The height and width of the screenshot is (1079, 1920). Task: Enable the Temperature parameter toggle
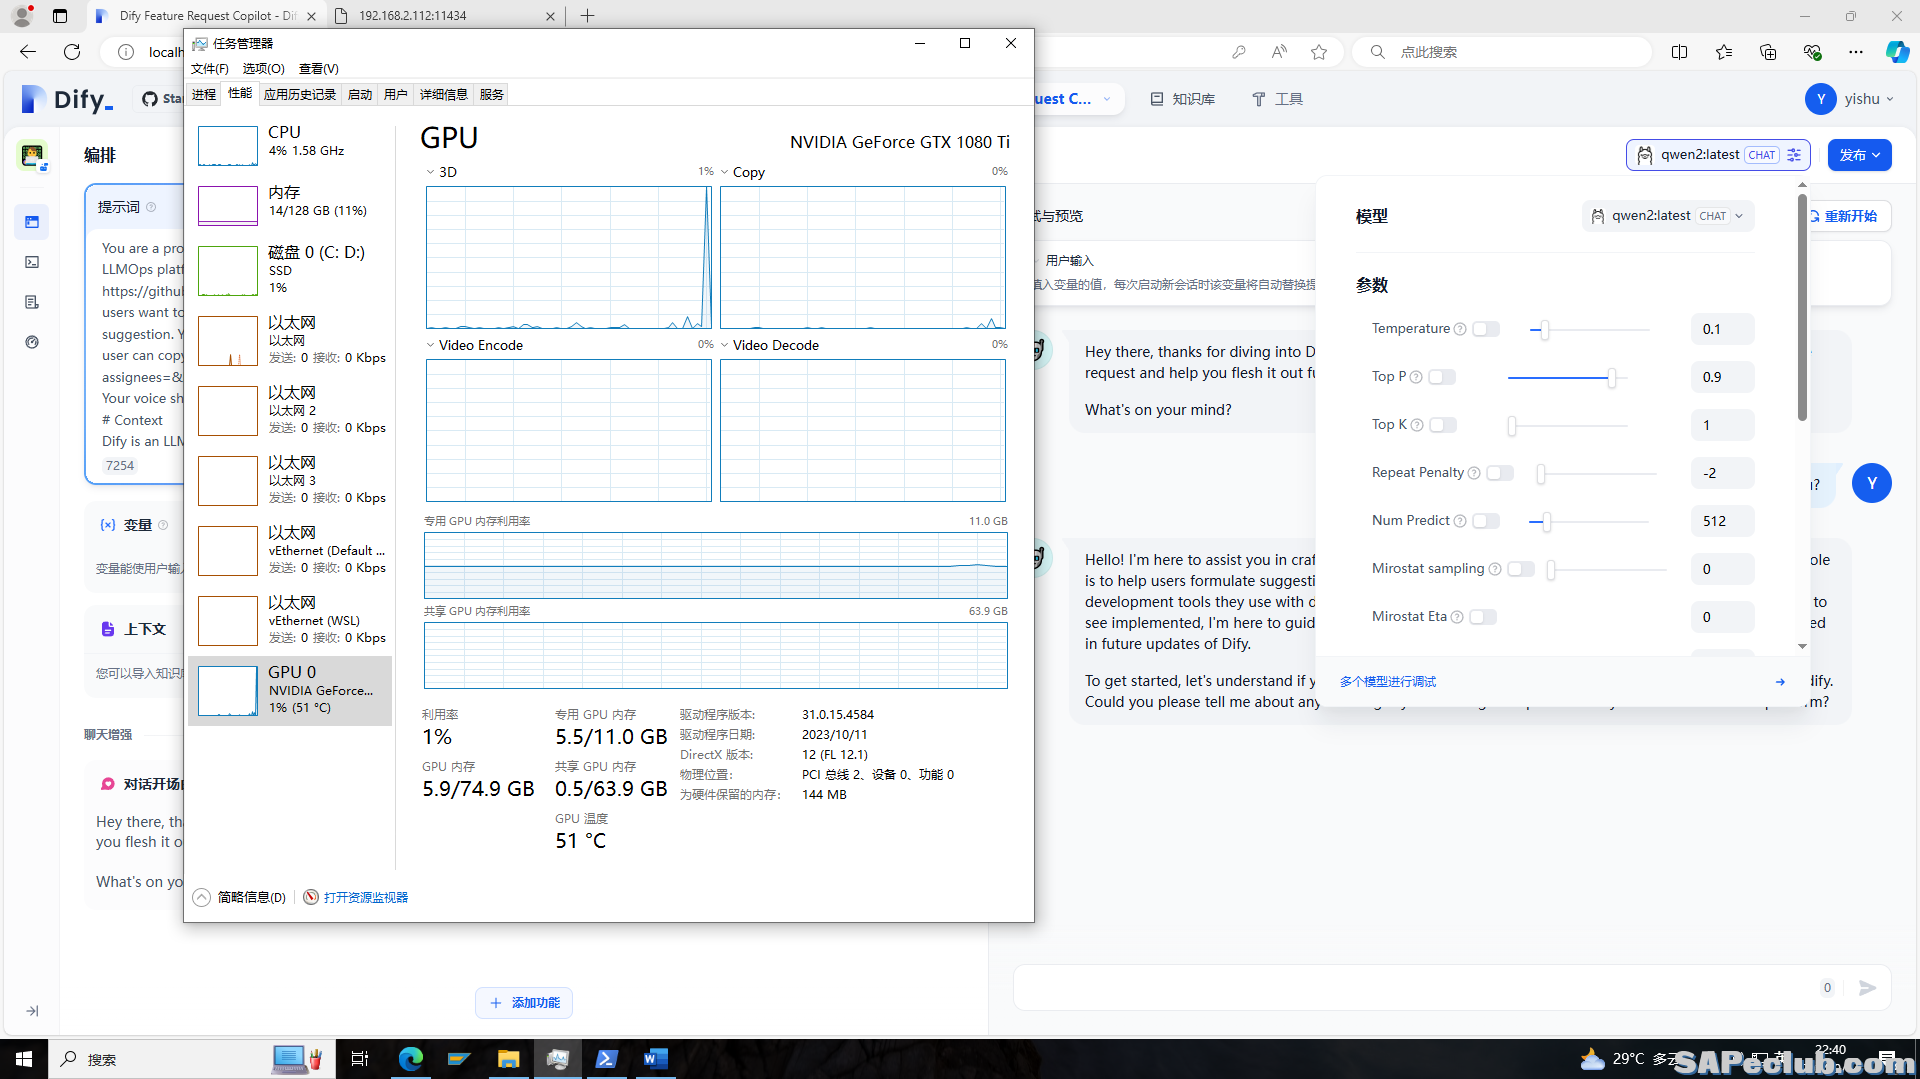(x=1486, y=329)
